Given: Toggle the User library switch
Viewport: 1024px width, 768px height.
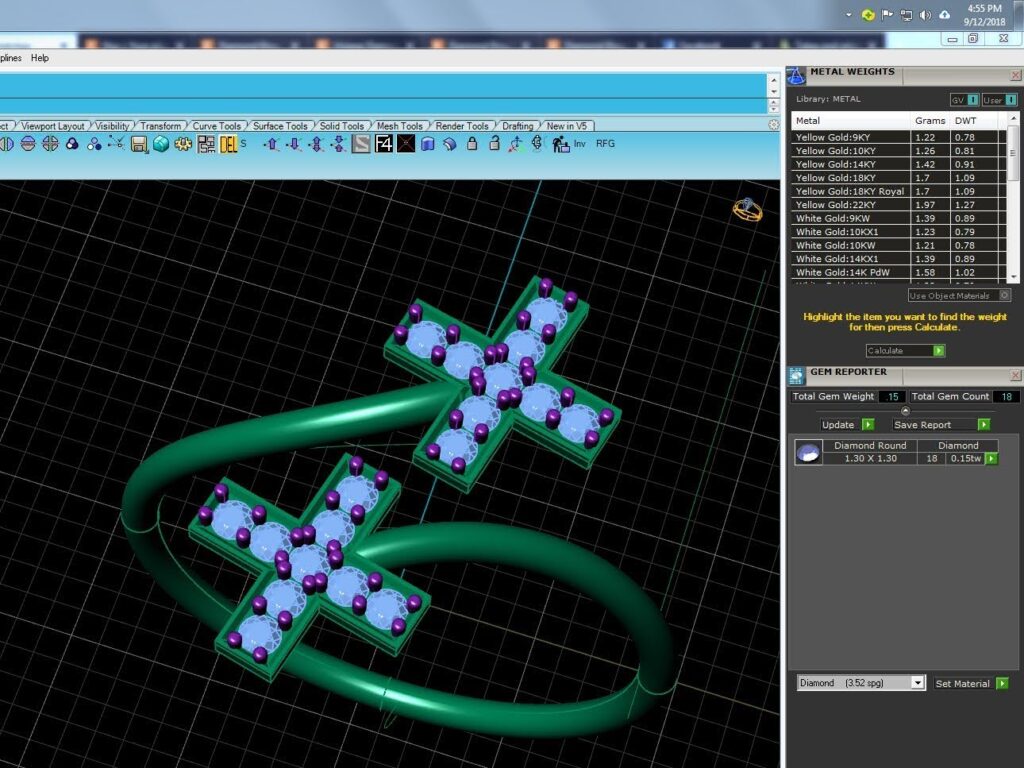Looking at the screenshot, I should (999, 100).
